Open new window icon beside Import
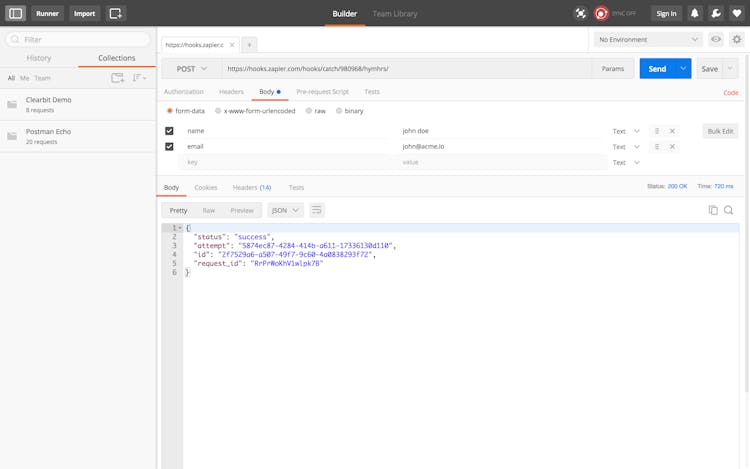 point(116,13)
